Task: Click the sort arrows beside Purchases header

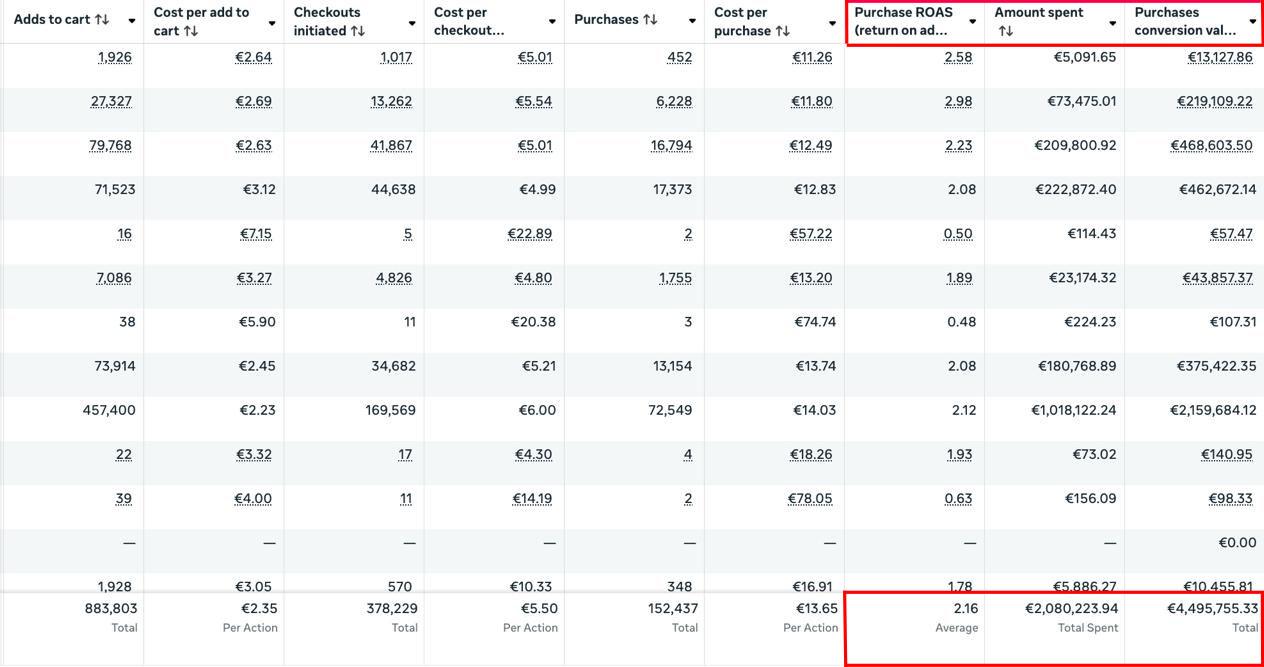Action: coord(650,20)
